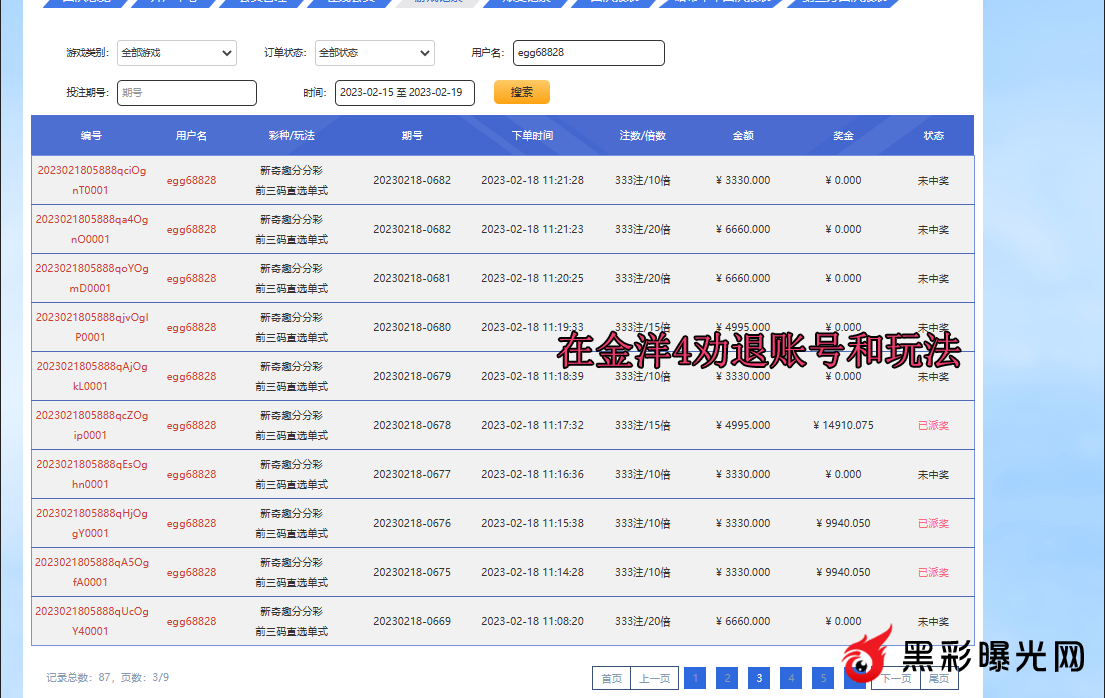Open the 时间 date range picker field
Image resolution: width=1105 pixels, height=698 pixels.
[404, 93]
